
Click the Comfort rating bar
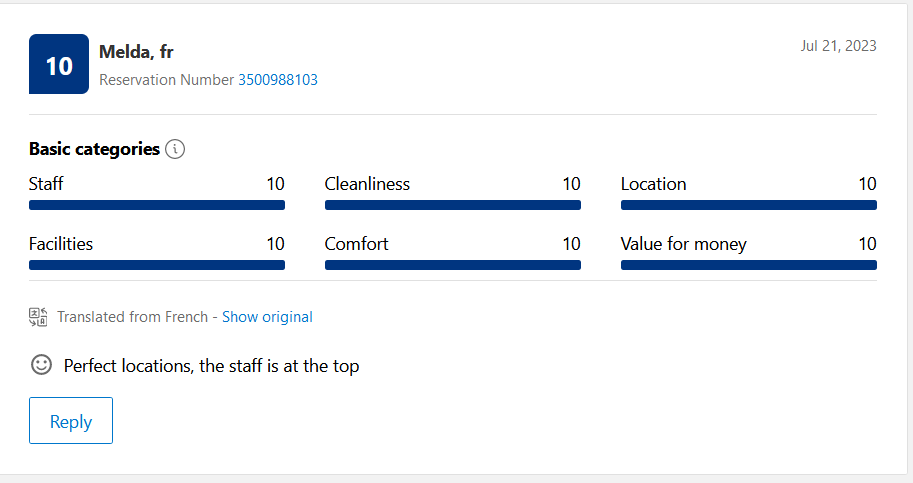pyautogui.click(x=453, y=265)
